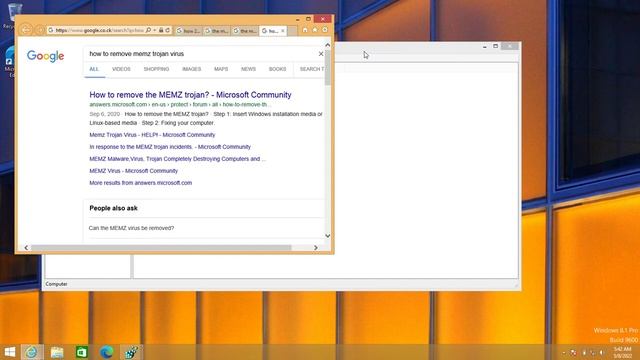The width and height of the screenshot is (640, 360).
Task: Click the horizontal scrollbar thumb
Action: (161, 248)
